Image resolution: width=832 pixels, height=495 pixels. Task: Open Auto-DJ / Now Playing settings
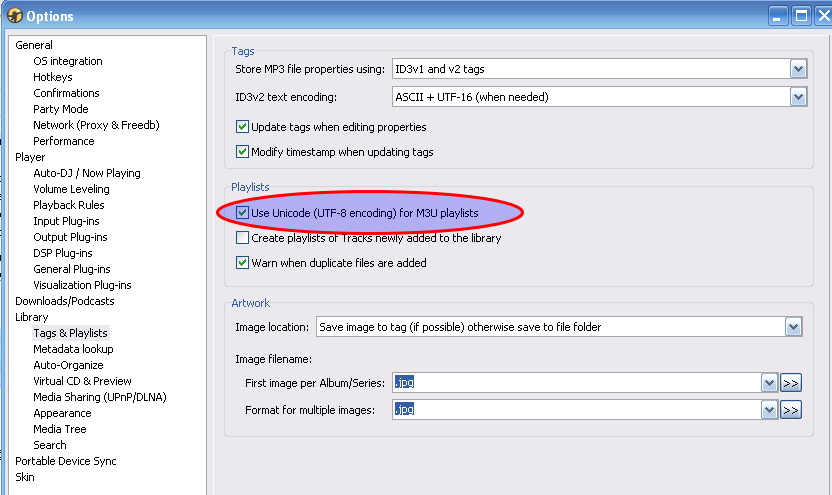click(x=87, y=173)
